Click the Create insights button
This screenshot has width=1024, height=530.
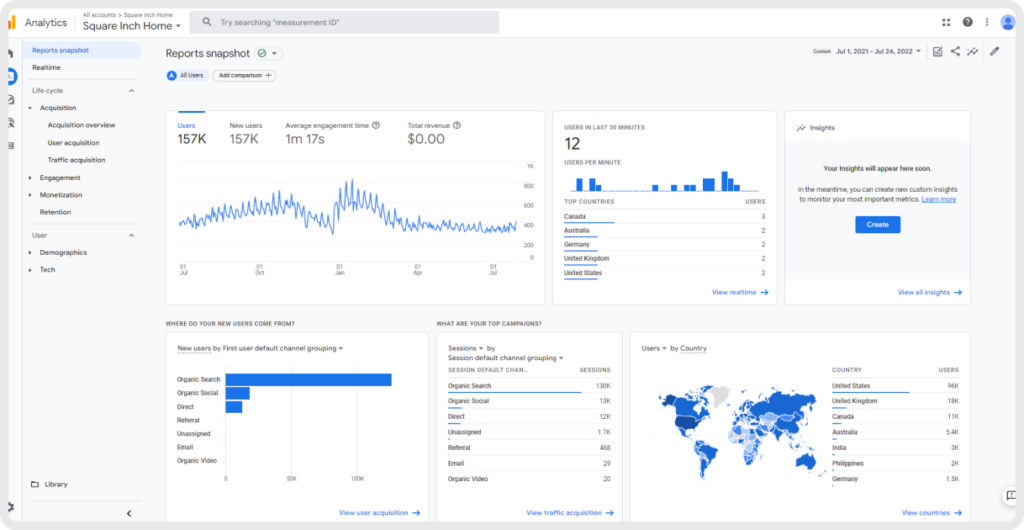pyautogui.click(x=878, y=225)
